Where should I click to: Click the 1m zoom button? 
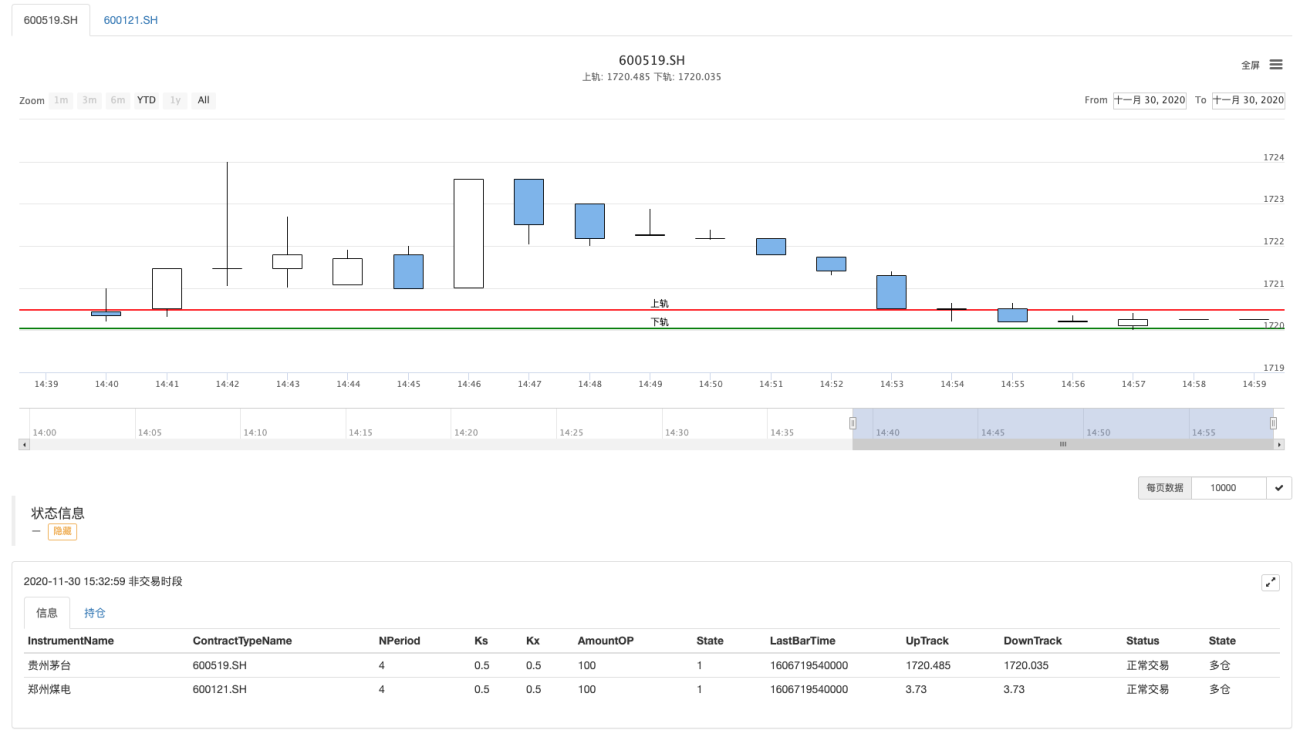[61, 100]
